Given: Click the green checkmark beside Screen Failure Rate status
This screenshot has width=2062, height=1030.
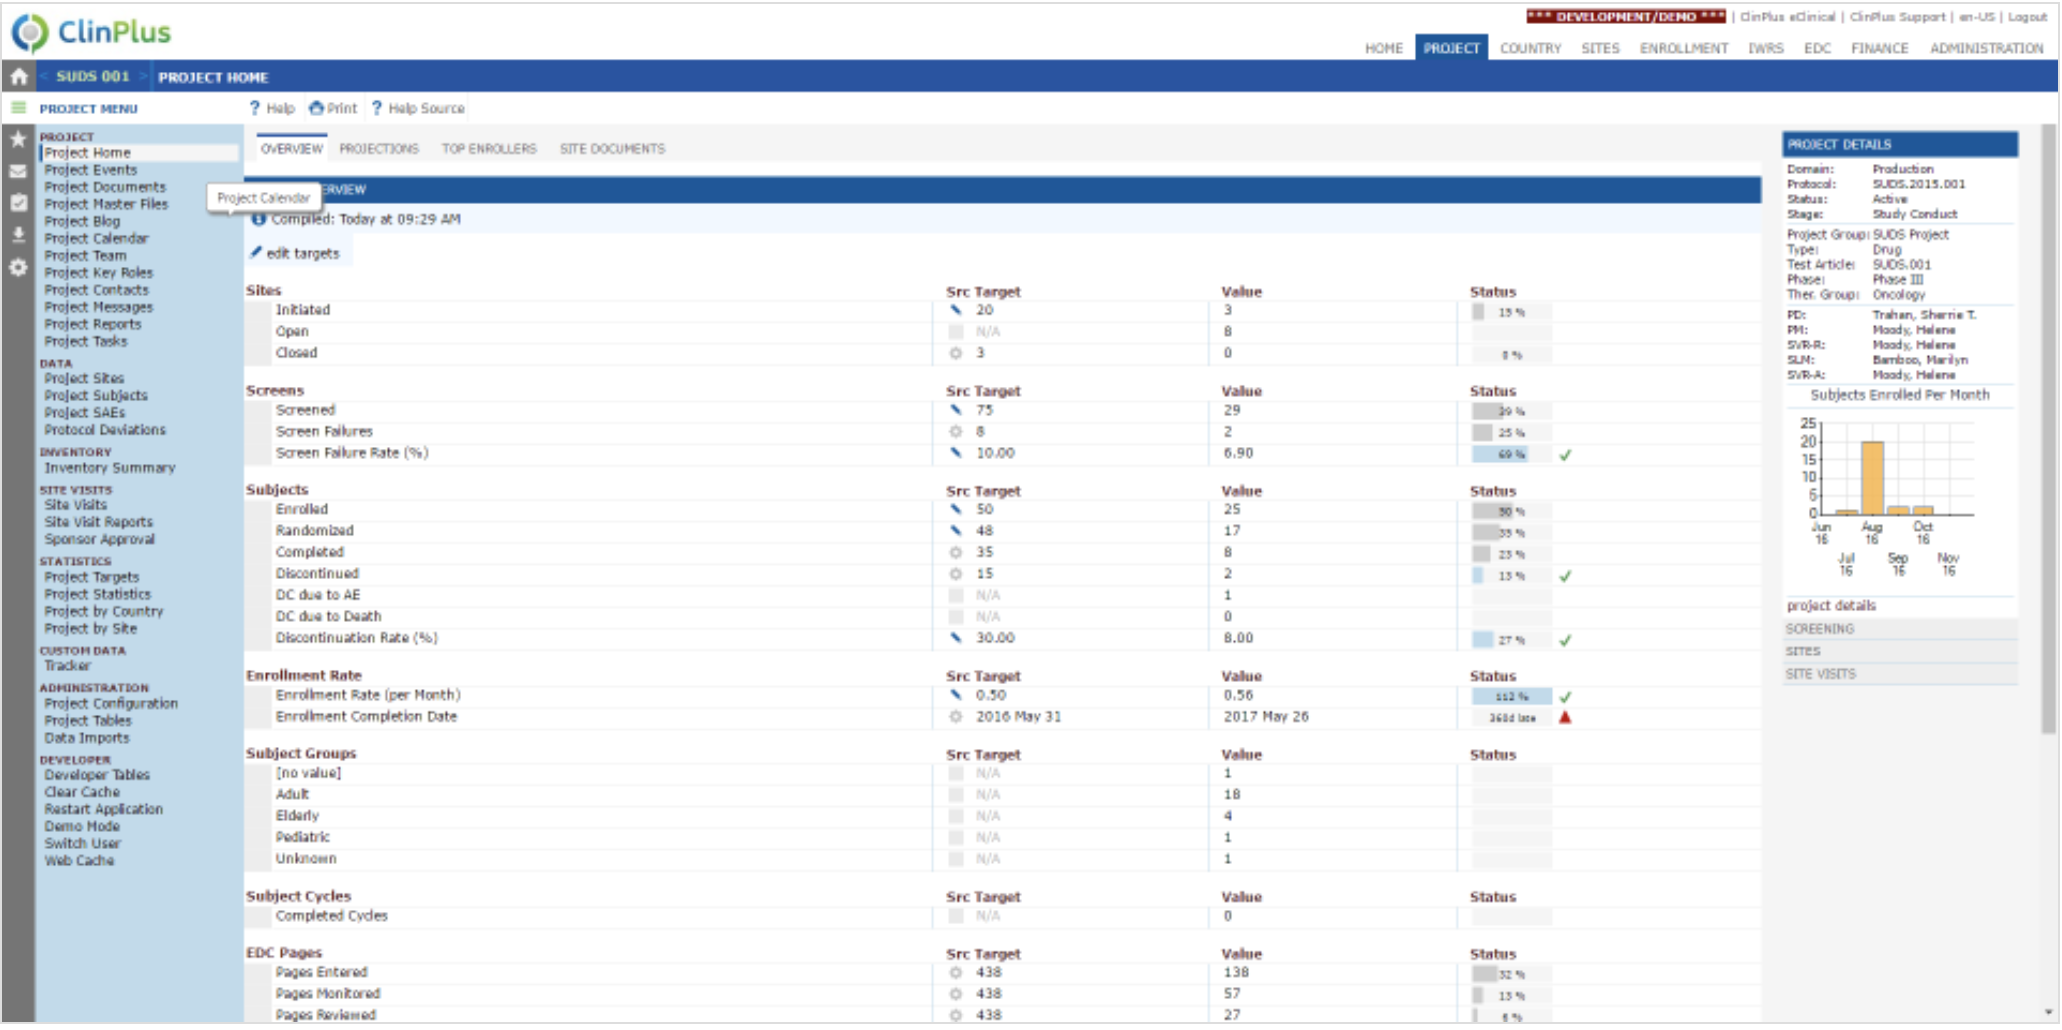Looking at the screenshot, I should (1565, 455).
